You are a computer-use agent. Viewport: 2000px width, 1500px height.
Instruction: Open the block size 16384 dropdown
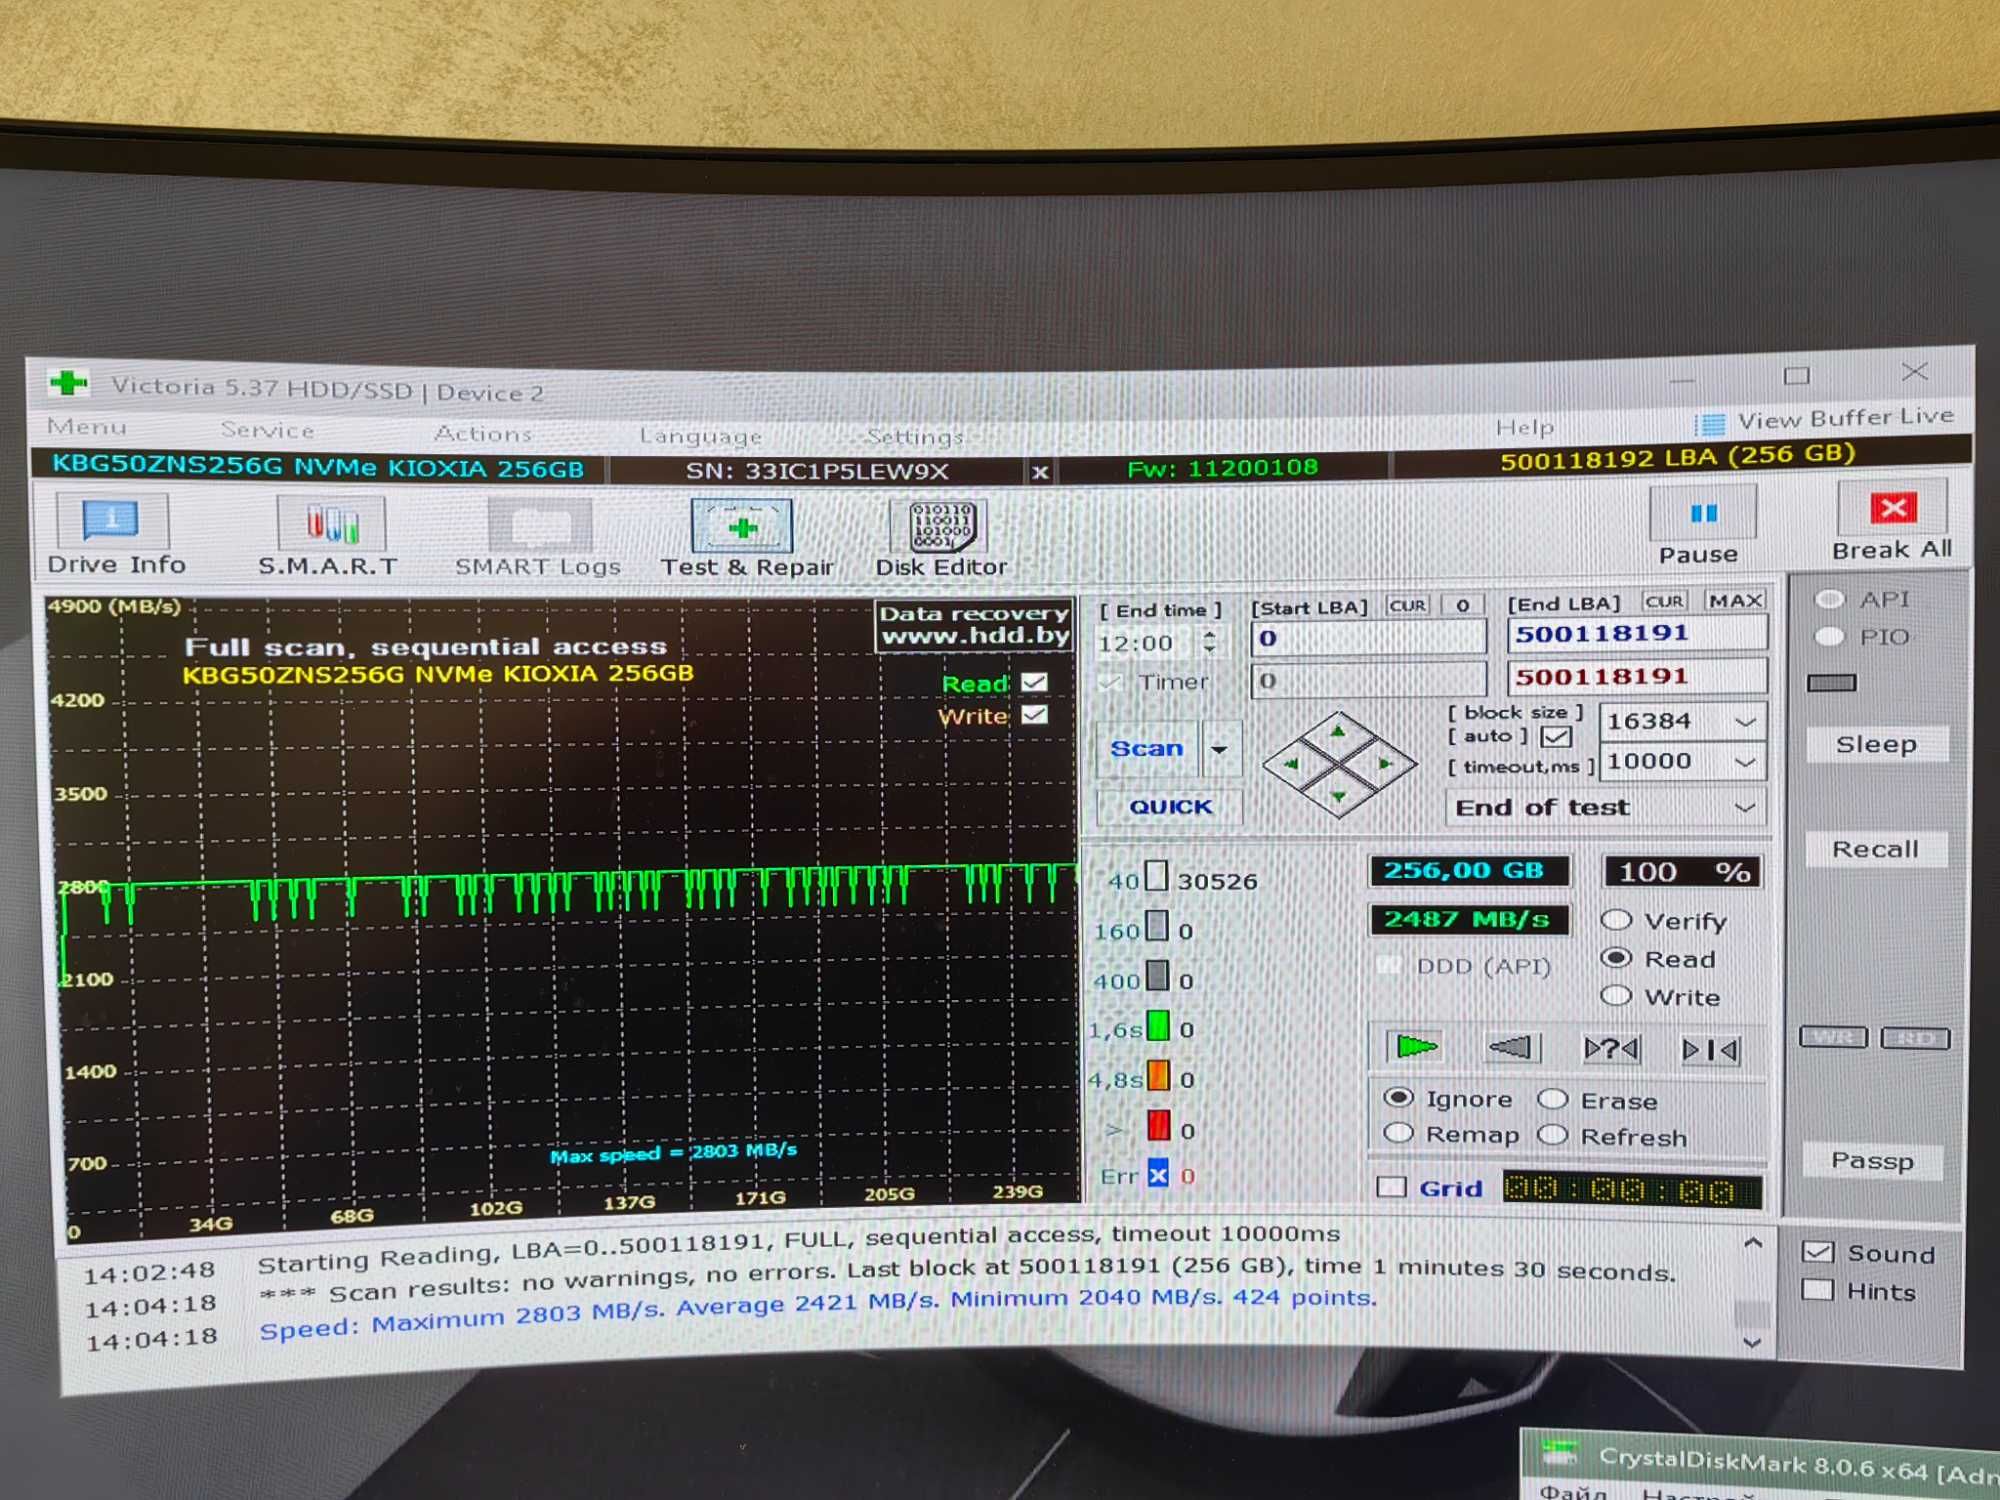tap(1745, 721)
